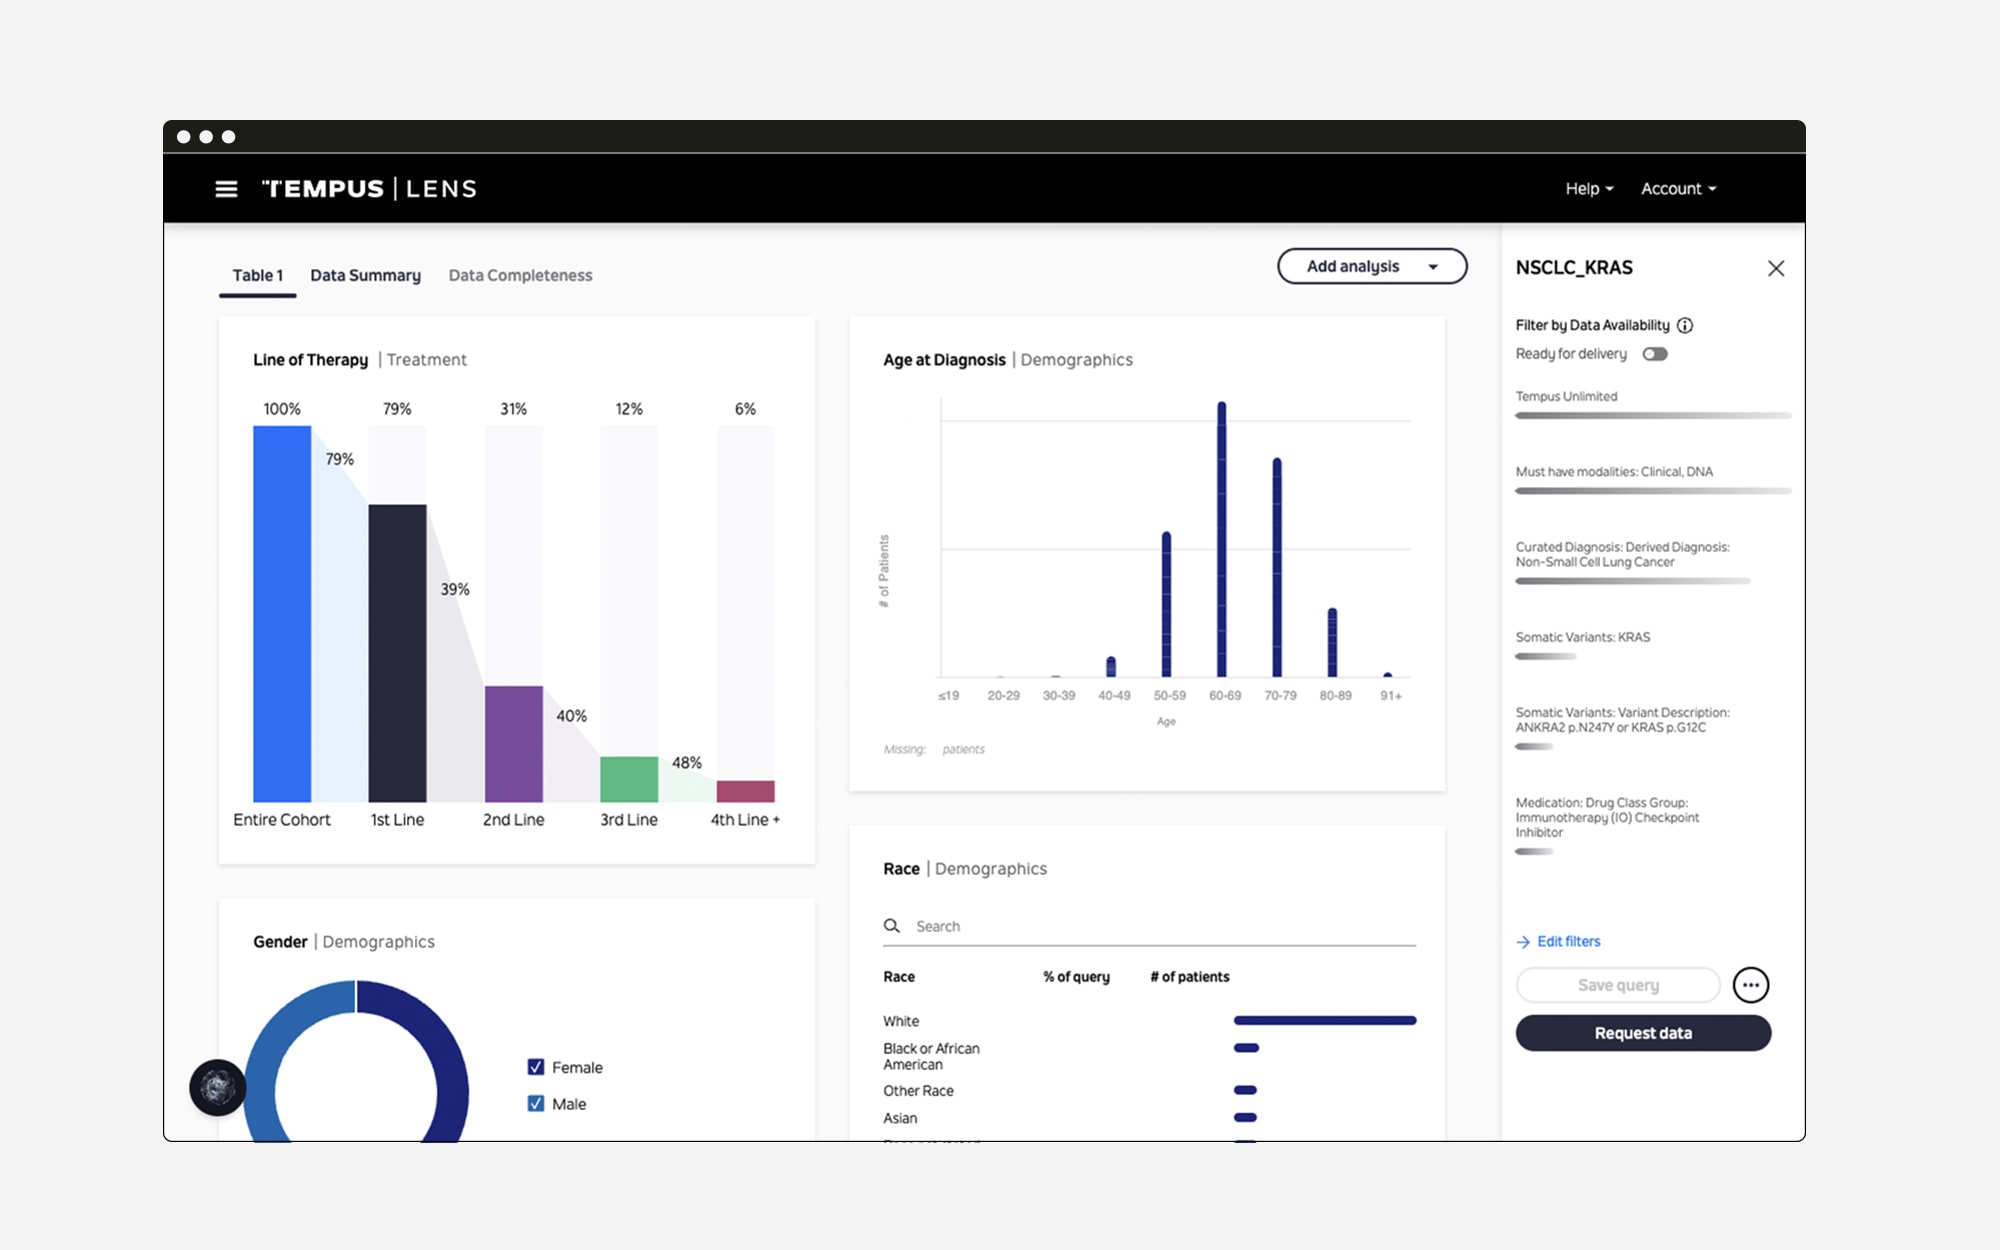The width and height of the screenshot is (2000, 1250).
Task: Click the 70-79 age bar
Action: click(1277, 567)
